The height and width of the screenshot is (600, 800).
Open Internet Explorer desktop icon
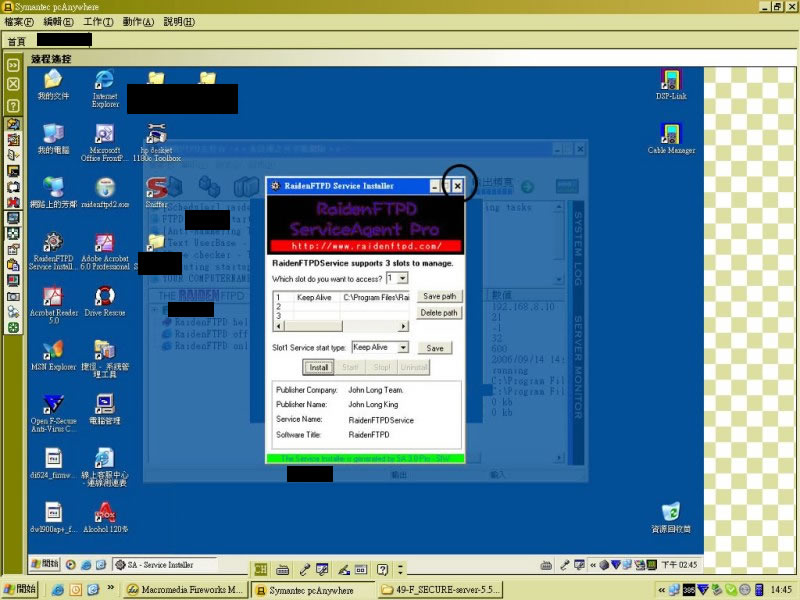105,89
